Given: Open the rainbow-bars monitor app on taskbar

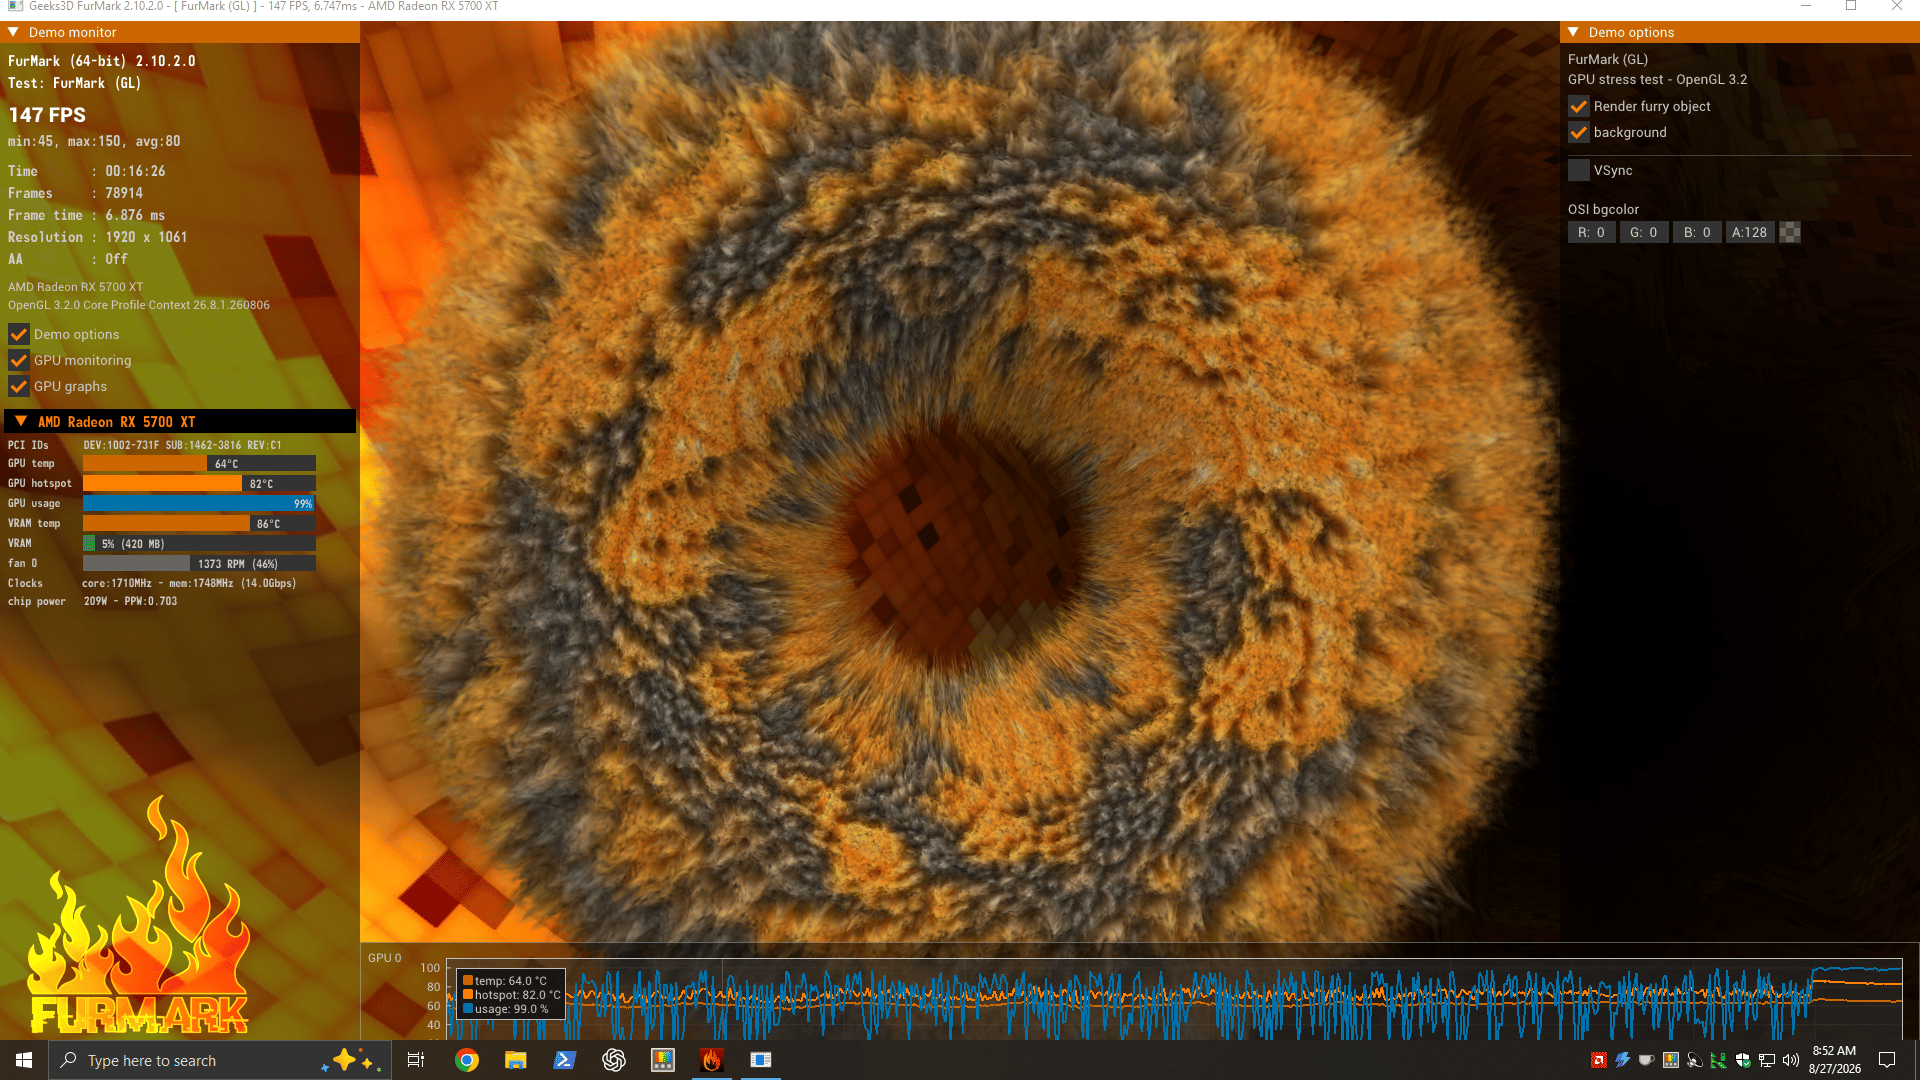Looking at the screenshot, I should (662, 1060).
